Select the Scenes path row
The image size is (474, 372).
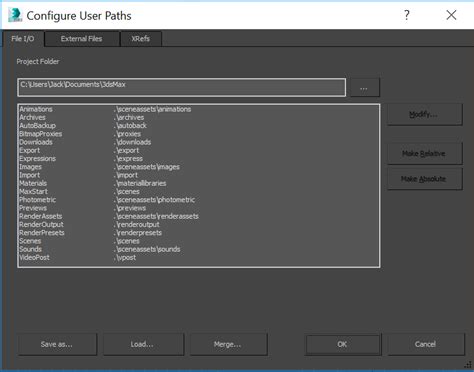[x=199, y=241]
